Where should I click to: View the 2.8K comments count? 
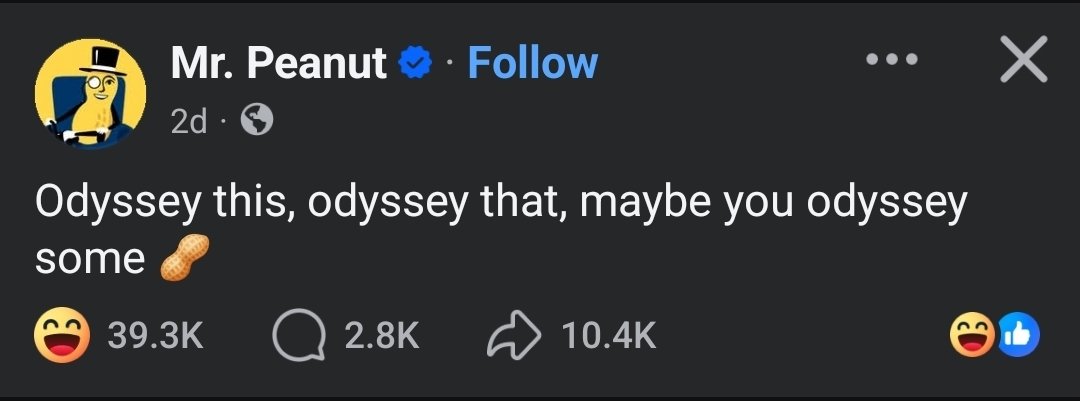pos(382,336)
